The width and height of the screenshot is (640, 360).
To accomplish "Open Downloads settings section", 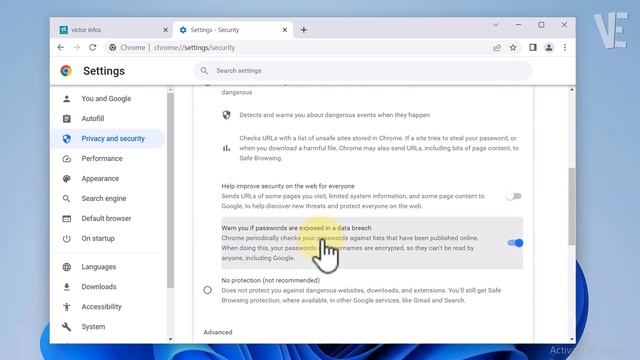I will pyautogui.click(x=108, y=287).
